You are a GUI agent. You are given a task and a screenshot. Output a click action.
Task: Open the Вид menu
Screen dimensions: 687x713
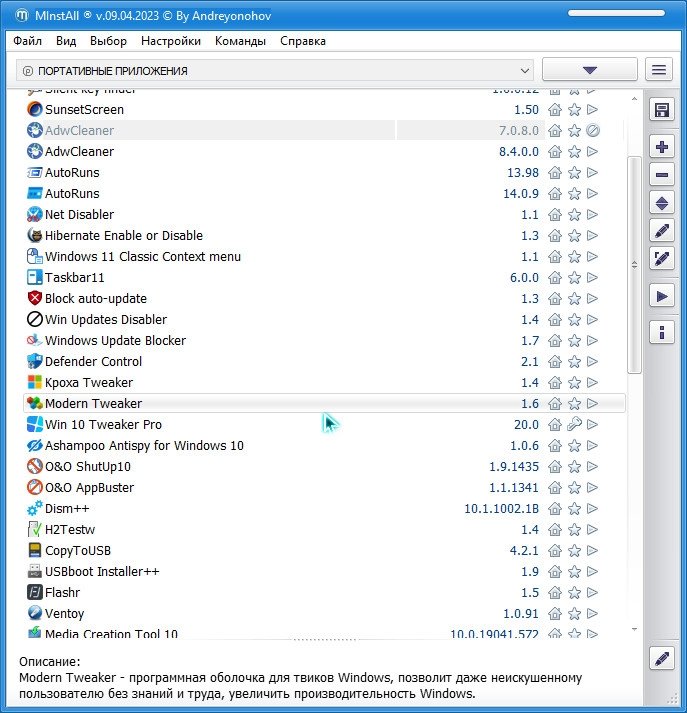66,41
